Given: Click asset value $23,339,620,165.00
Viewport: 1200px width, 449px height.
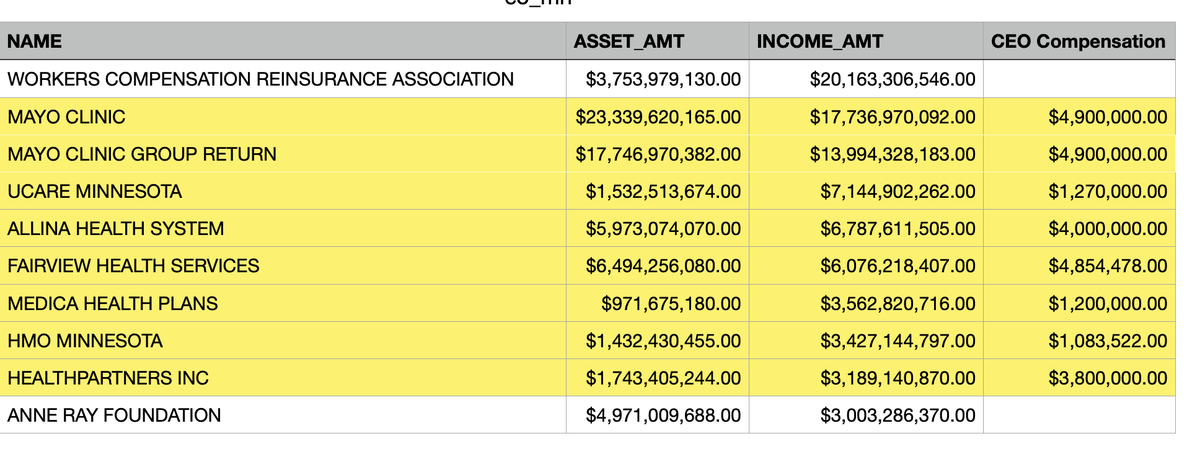Looking at the screenshot, I should (x=657, y=117).
